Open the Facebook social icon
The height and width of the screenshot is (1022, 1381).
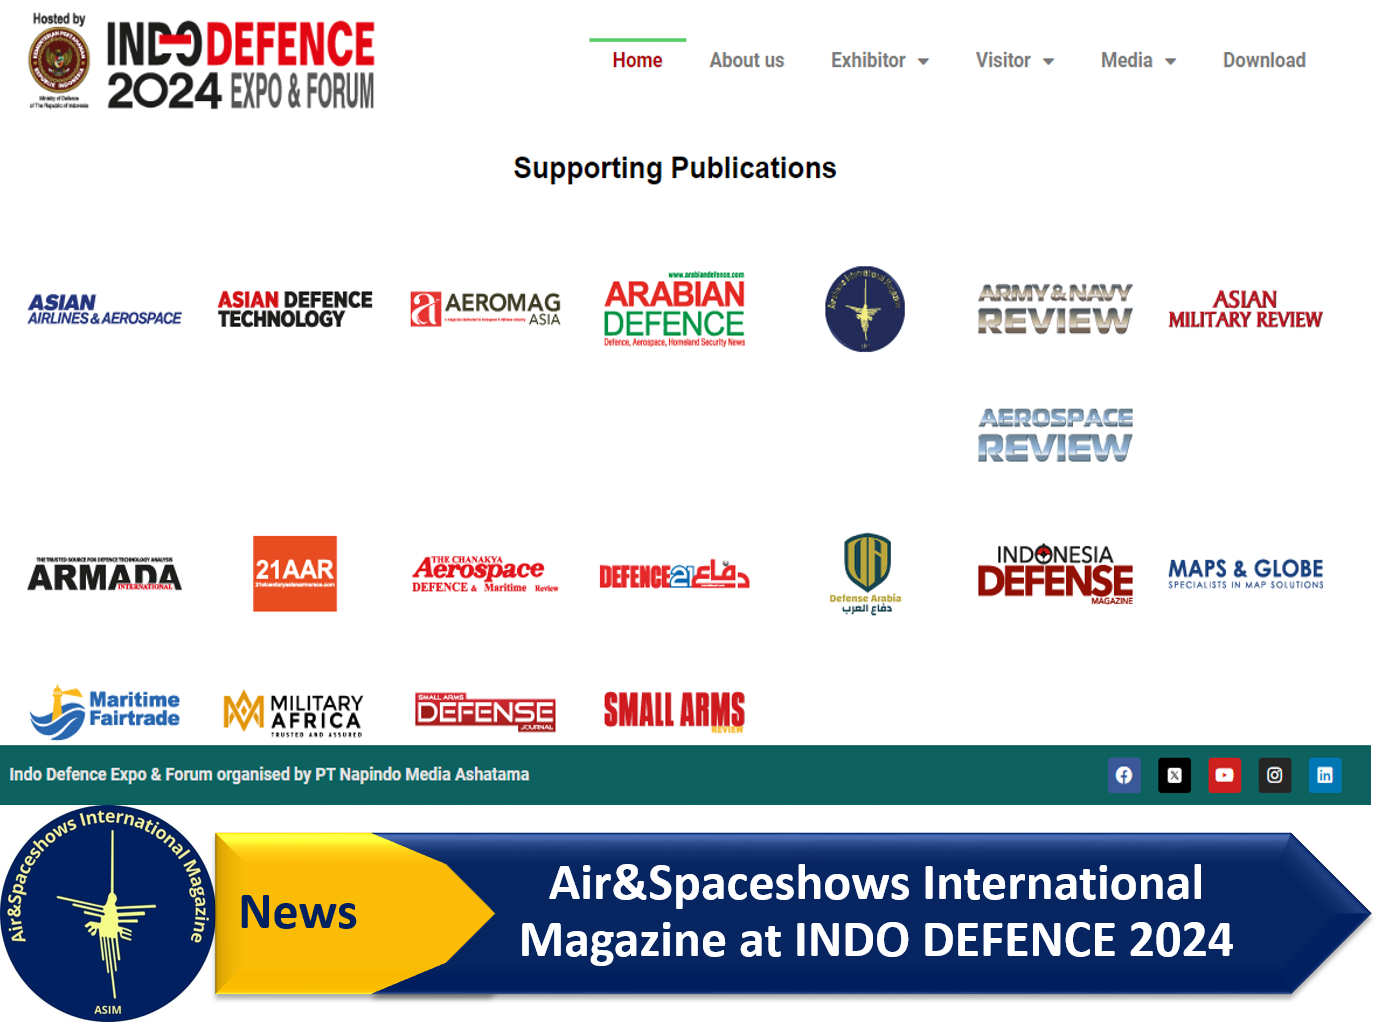tap(1124, 775)
